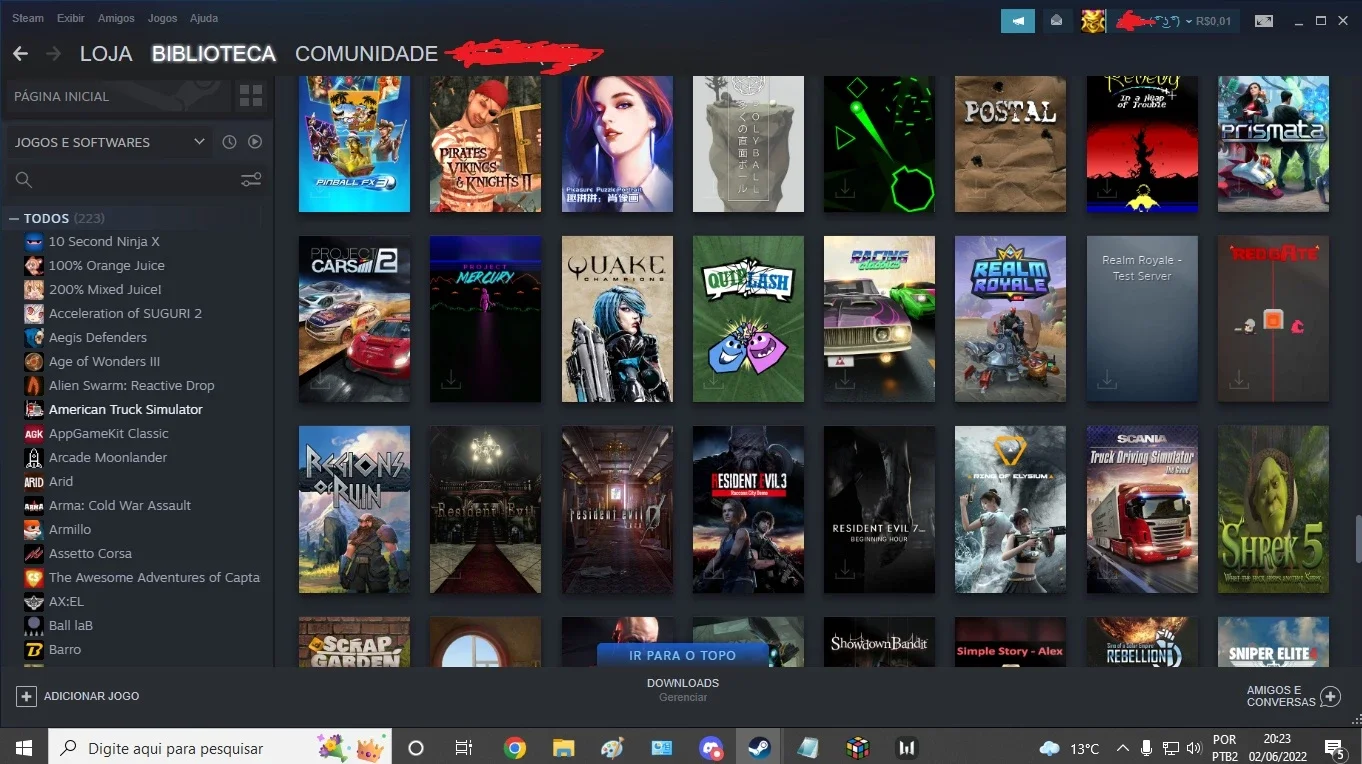1362x764 pixels.
Task: Open Amigos e Conversas
Action: 1293,696
